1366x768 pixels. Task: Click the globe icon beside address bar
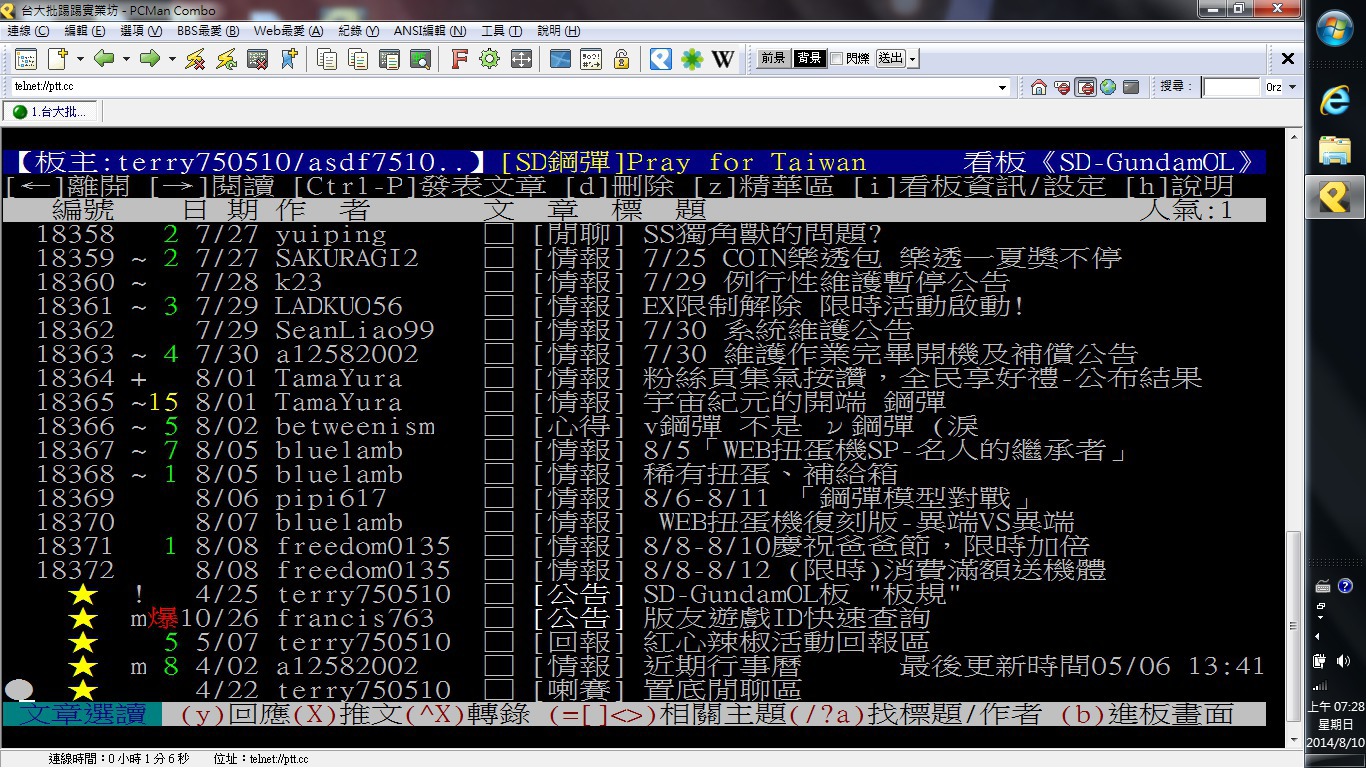[1108, 87]
